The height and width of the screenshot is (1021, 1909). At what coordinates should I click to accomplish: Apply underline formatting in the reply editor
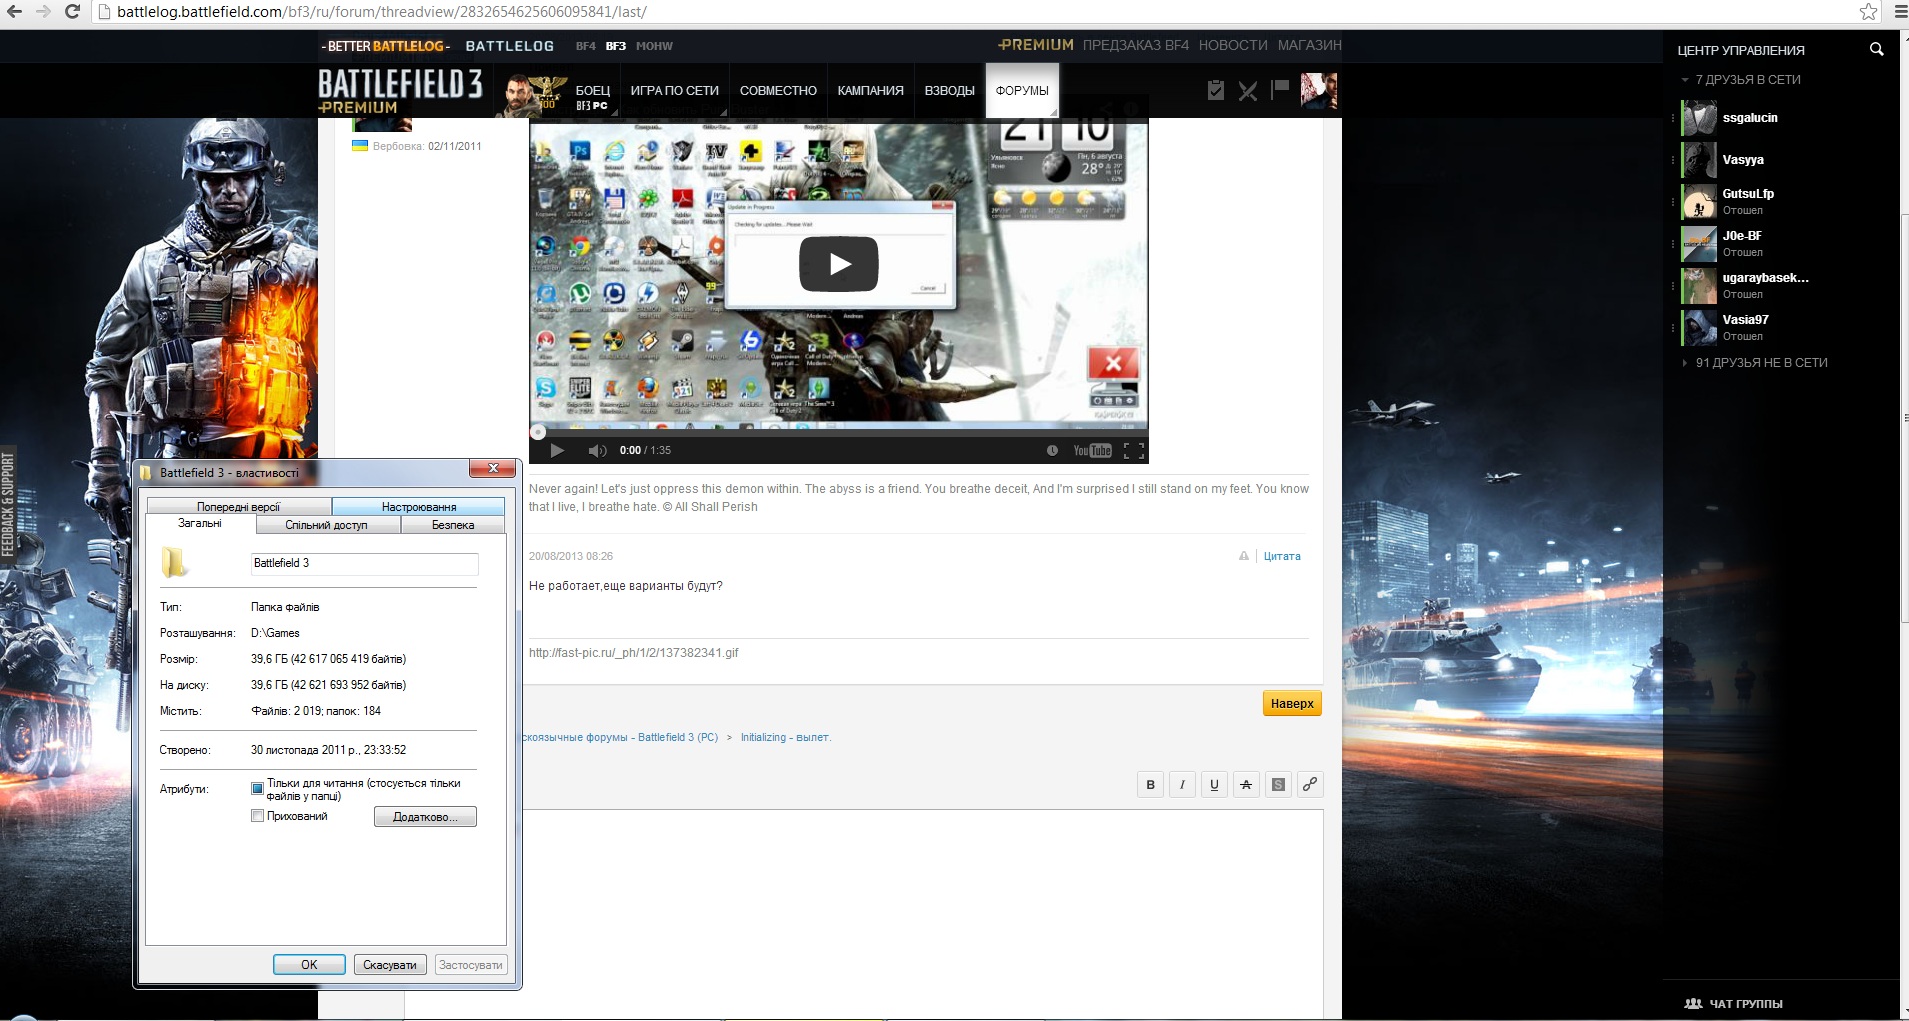pyautogui.click(x=1214, y=785)
